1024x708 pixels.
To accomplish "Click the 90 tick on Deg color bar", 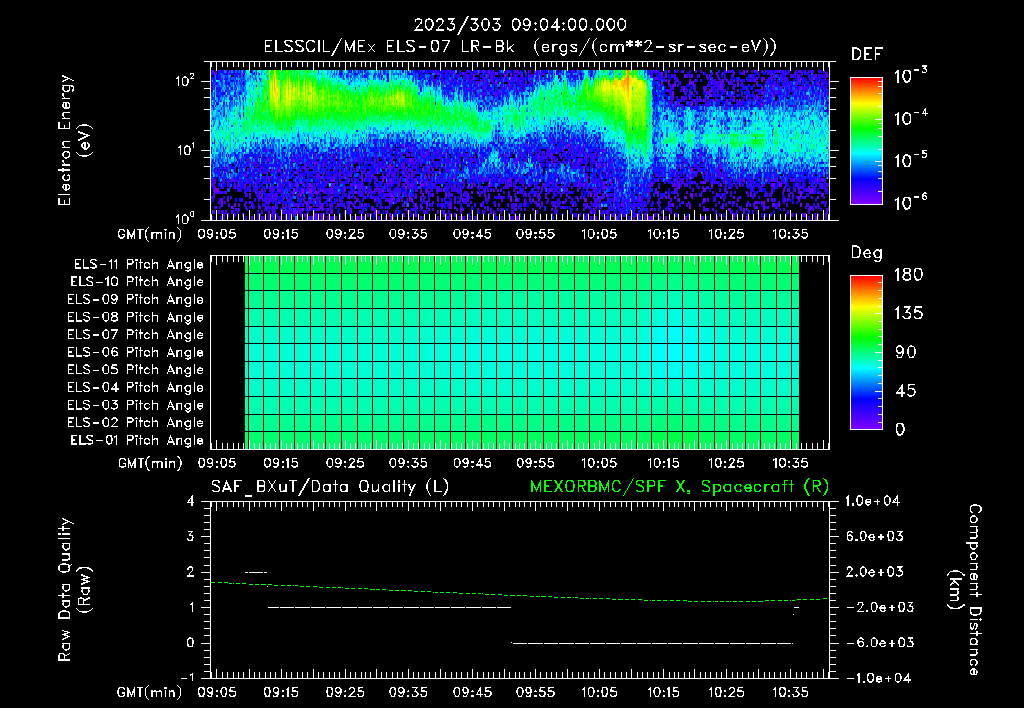I will point(906,353).
